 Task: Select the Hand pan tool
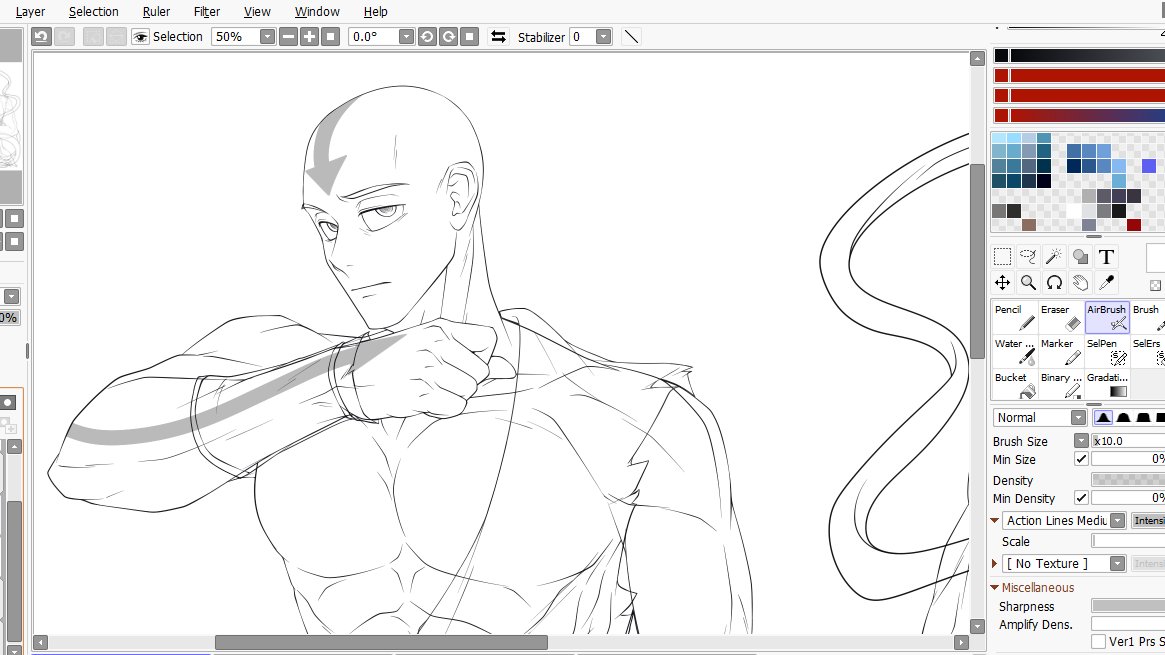(x=1080, y=283)
